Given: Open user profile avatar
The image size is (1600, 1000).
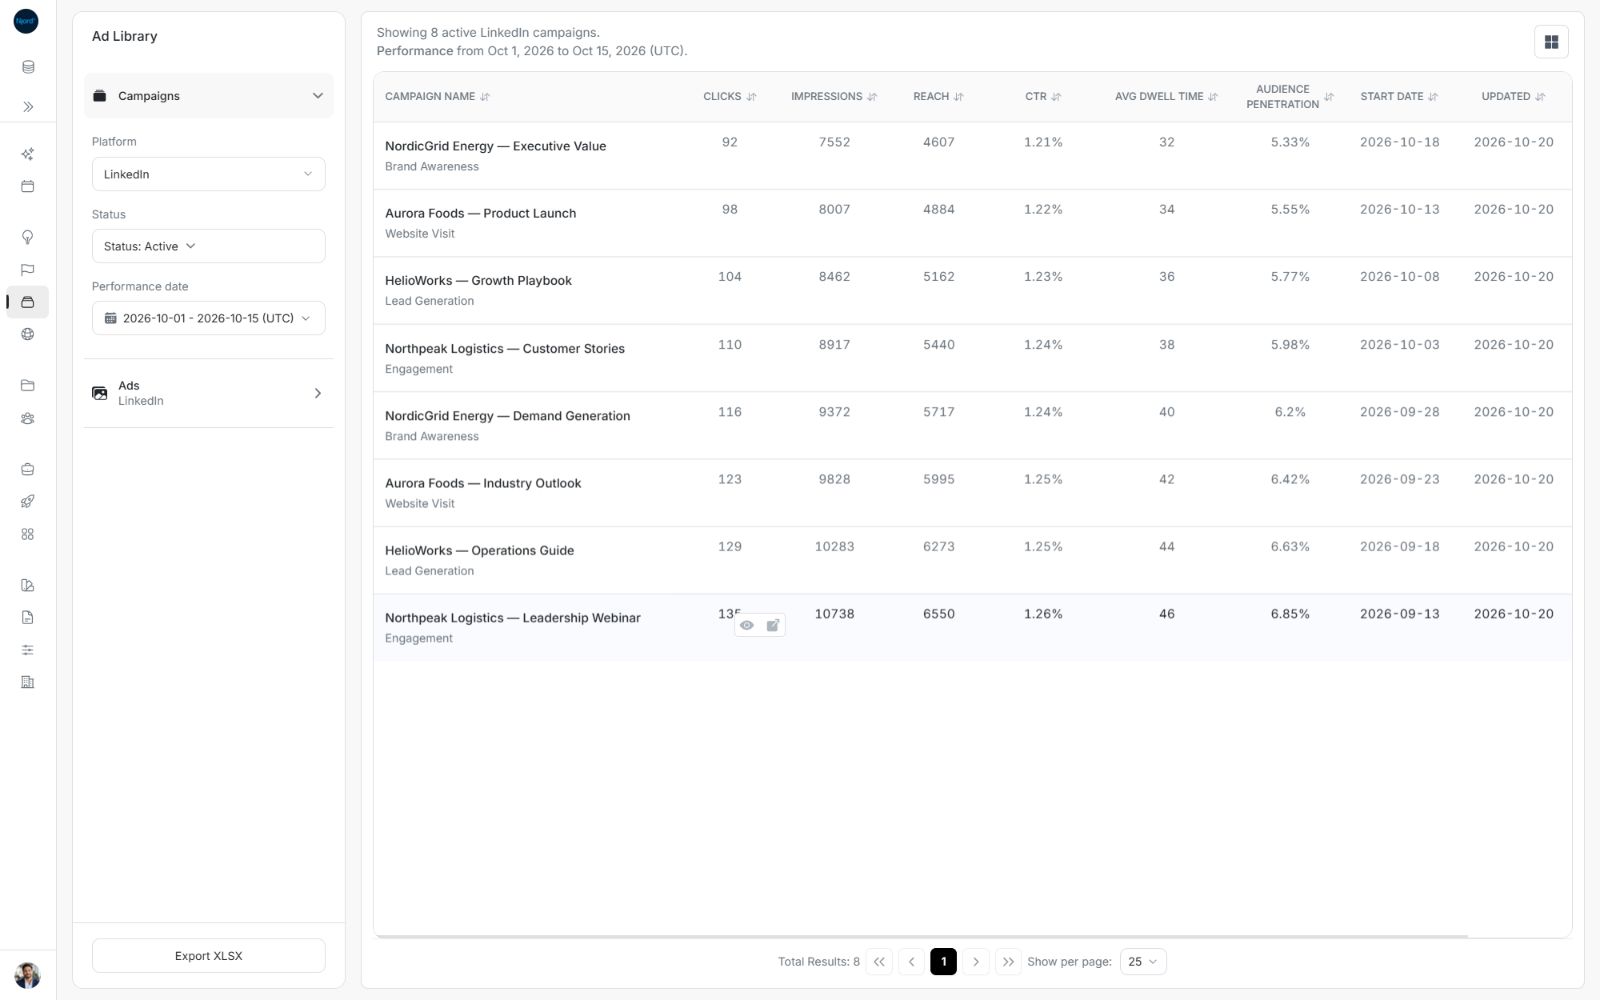Looking at the screenshot, I should (x=28, y=975).
